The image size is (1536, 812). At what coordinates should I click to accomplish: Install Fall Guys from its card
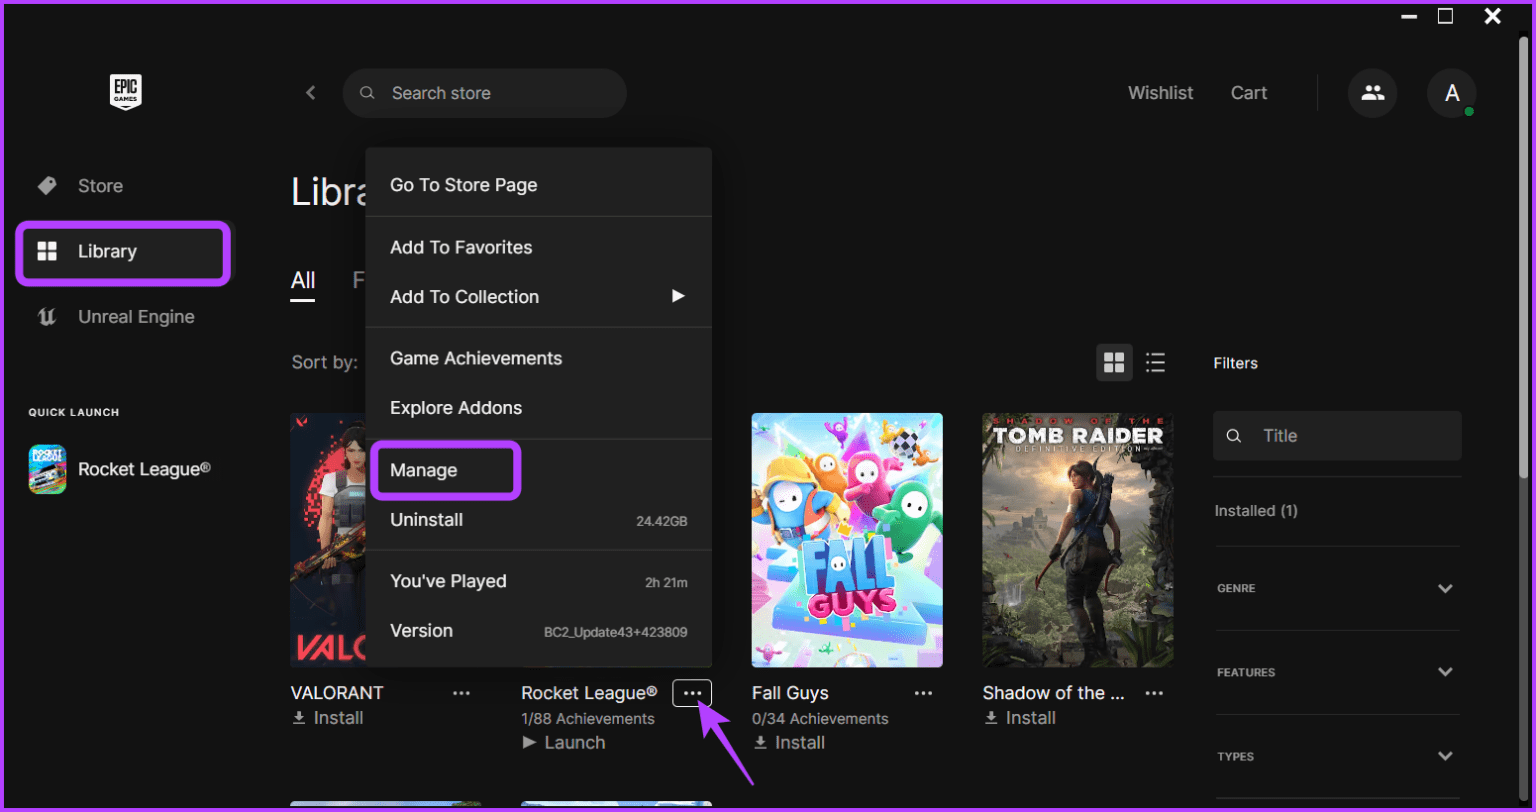coord(788,742)
